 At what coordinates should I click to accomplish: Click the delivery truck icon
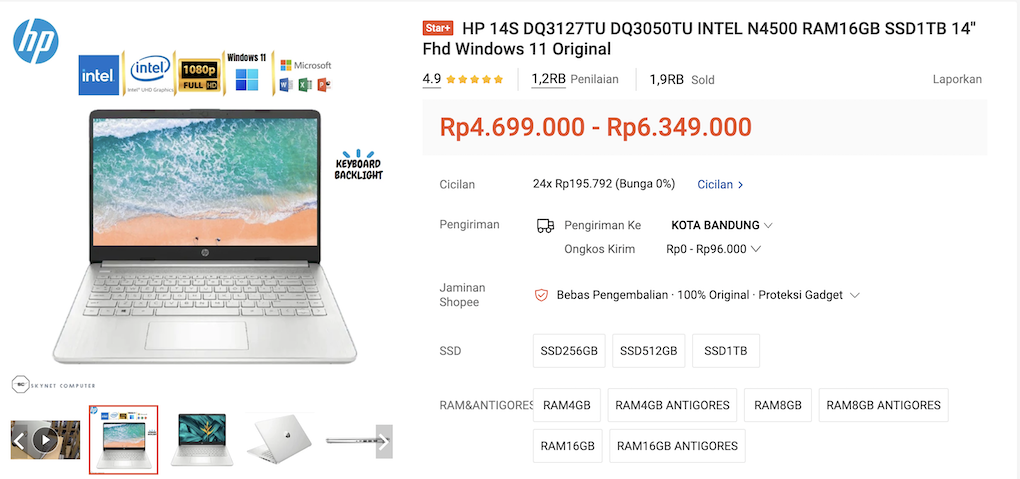point(545,226)
